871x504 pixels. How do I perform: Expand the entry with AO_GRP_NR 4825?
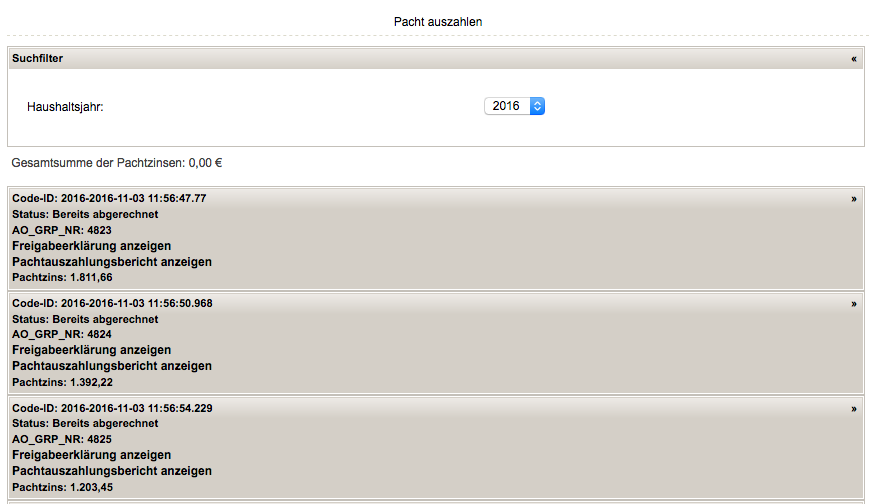click(854, 409)
